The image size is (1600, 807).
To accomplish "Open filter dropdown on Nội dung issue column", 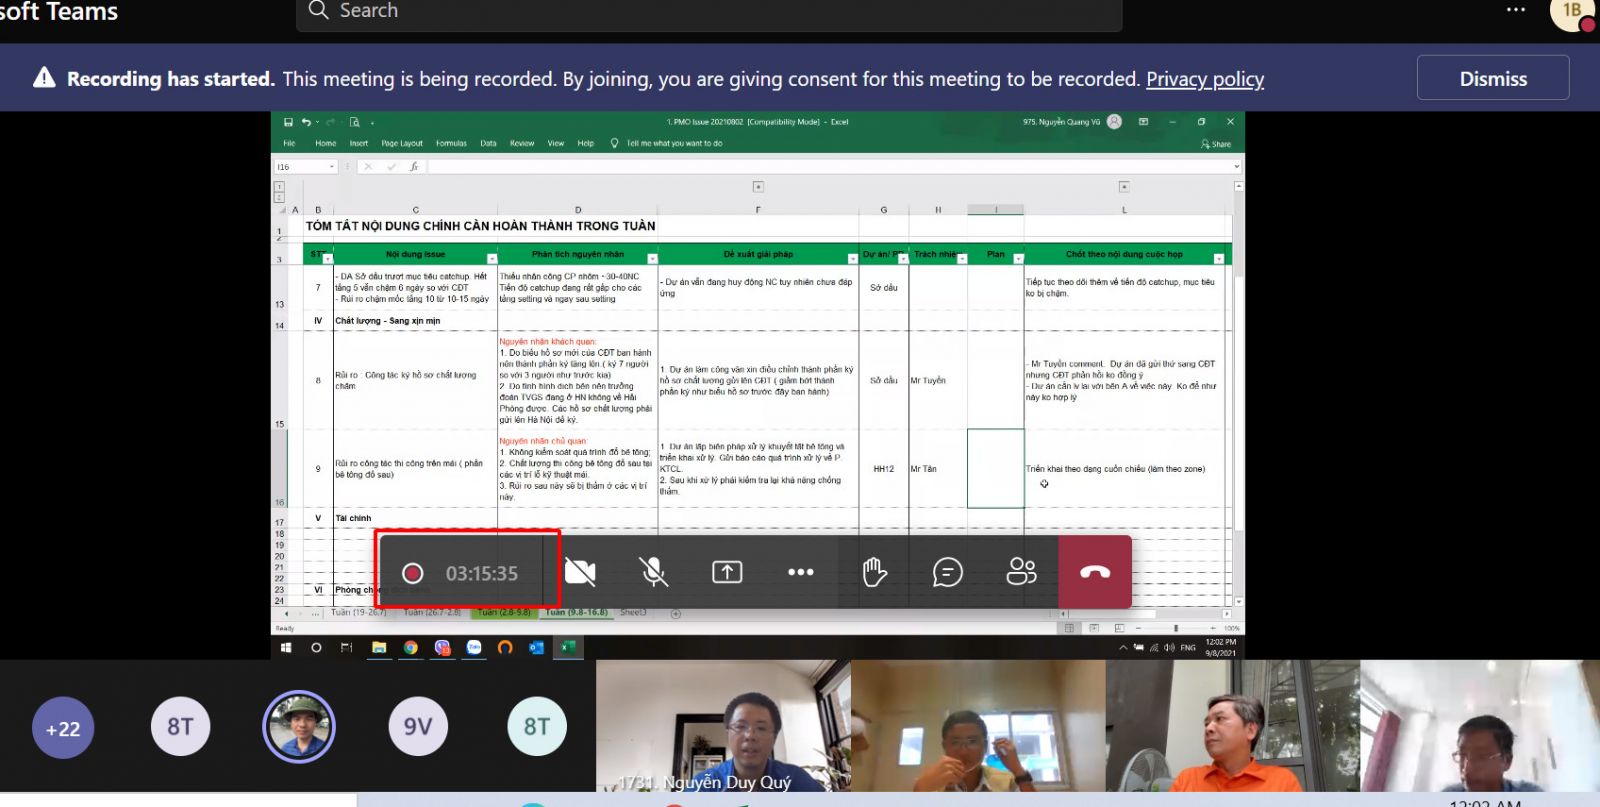I will (491, 259).
